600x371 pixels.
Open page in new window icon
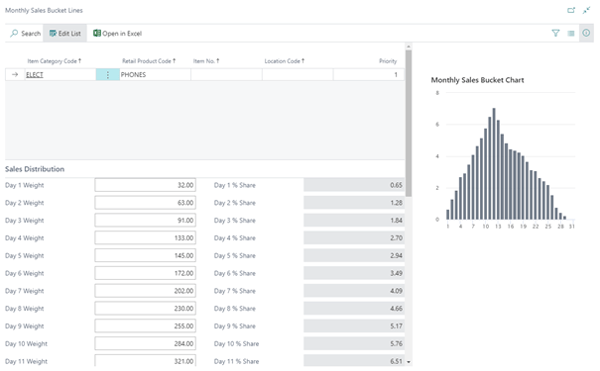pyautogui.click(x=571, y=10)
